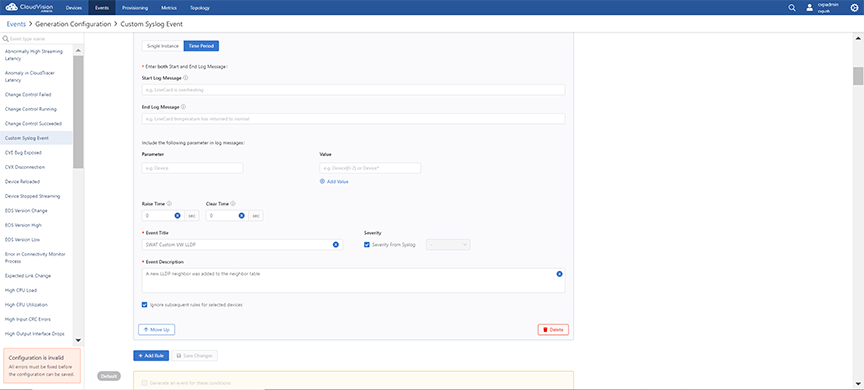Click Add Value link

[334, 182]
